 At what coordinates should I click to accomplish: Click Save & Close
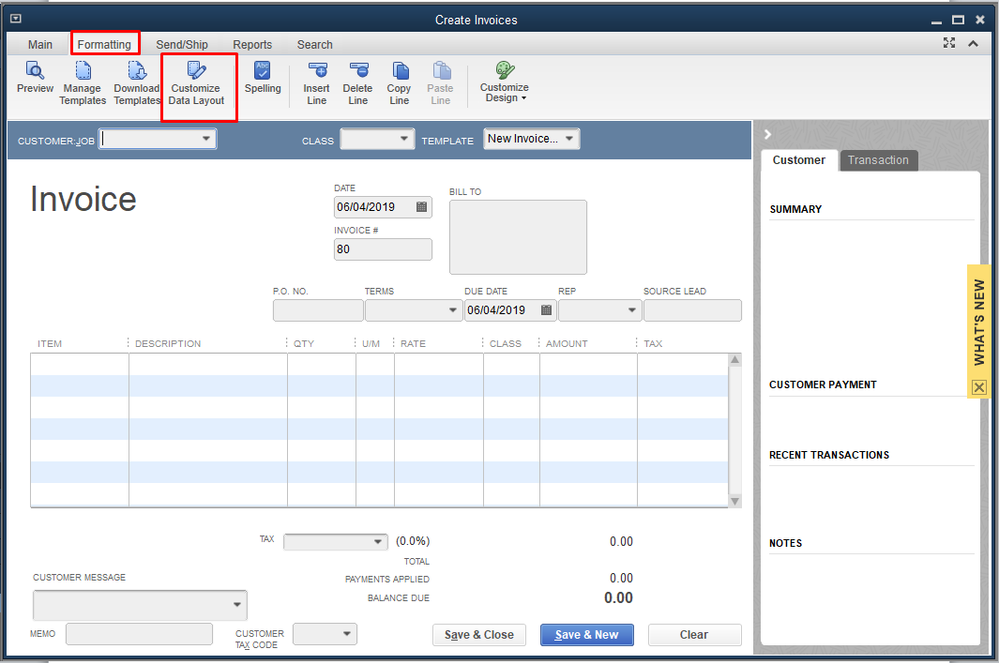pyautogui.click(x=479, y=634)
